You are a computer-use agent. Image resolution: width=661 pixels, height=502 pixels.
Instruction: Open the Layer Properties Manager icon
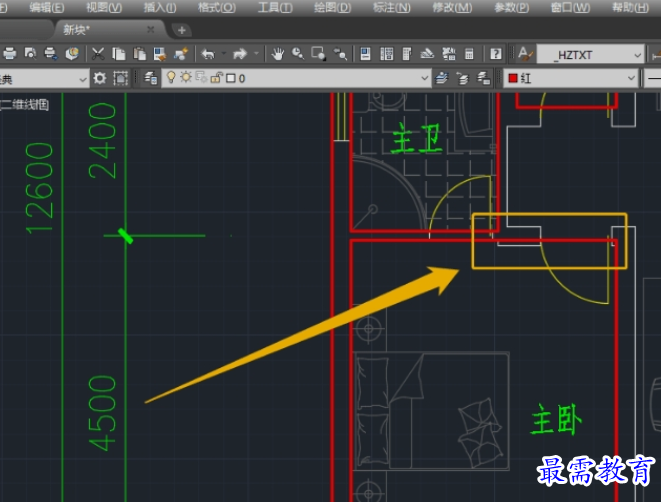click(150, 78)
